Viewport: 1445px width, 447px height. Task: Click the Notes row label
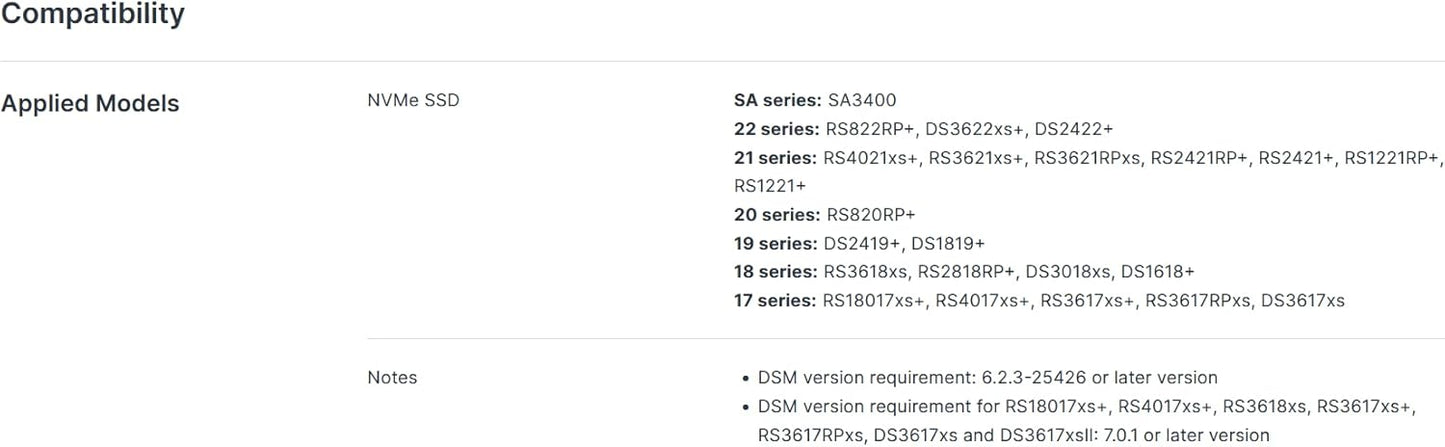click(x=392, y=378)
